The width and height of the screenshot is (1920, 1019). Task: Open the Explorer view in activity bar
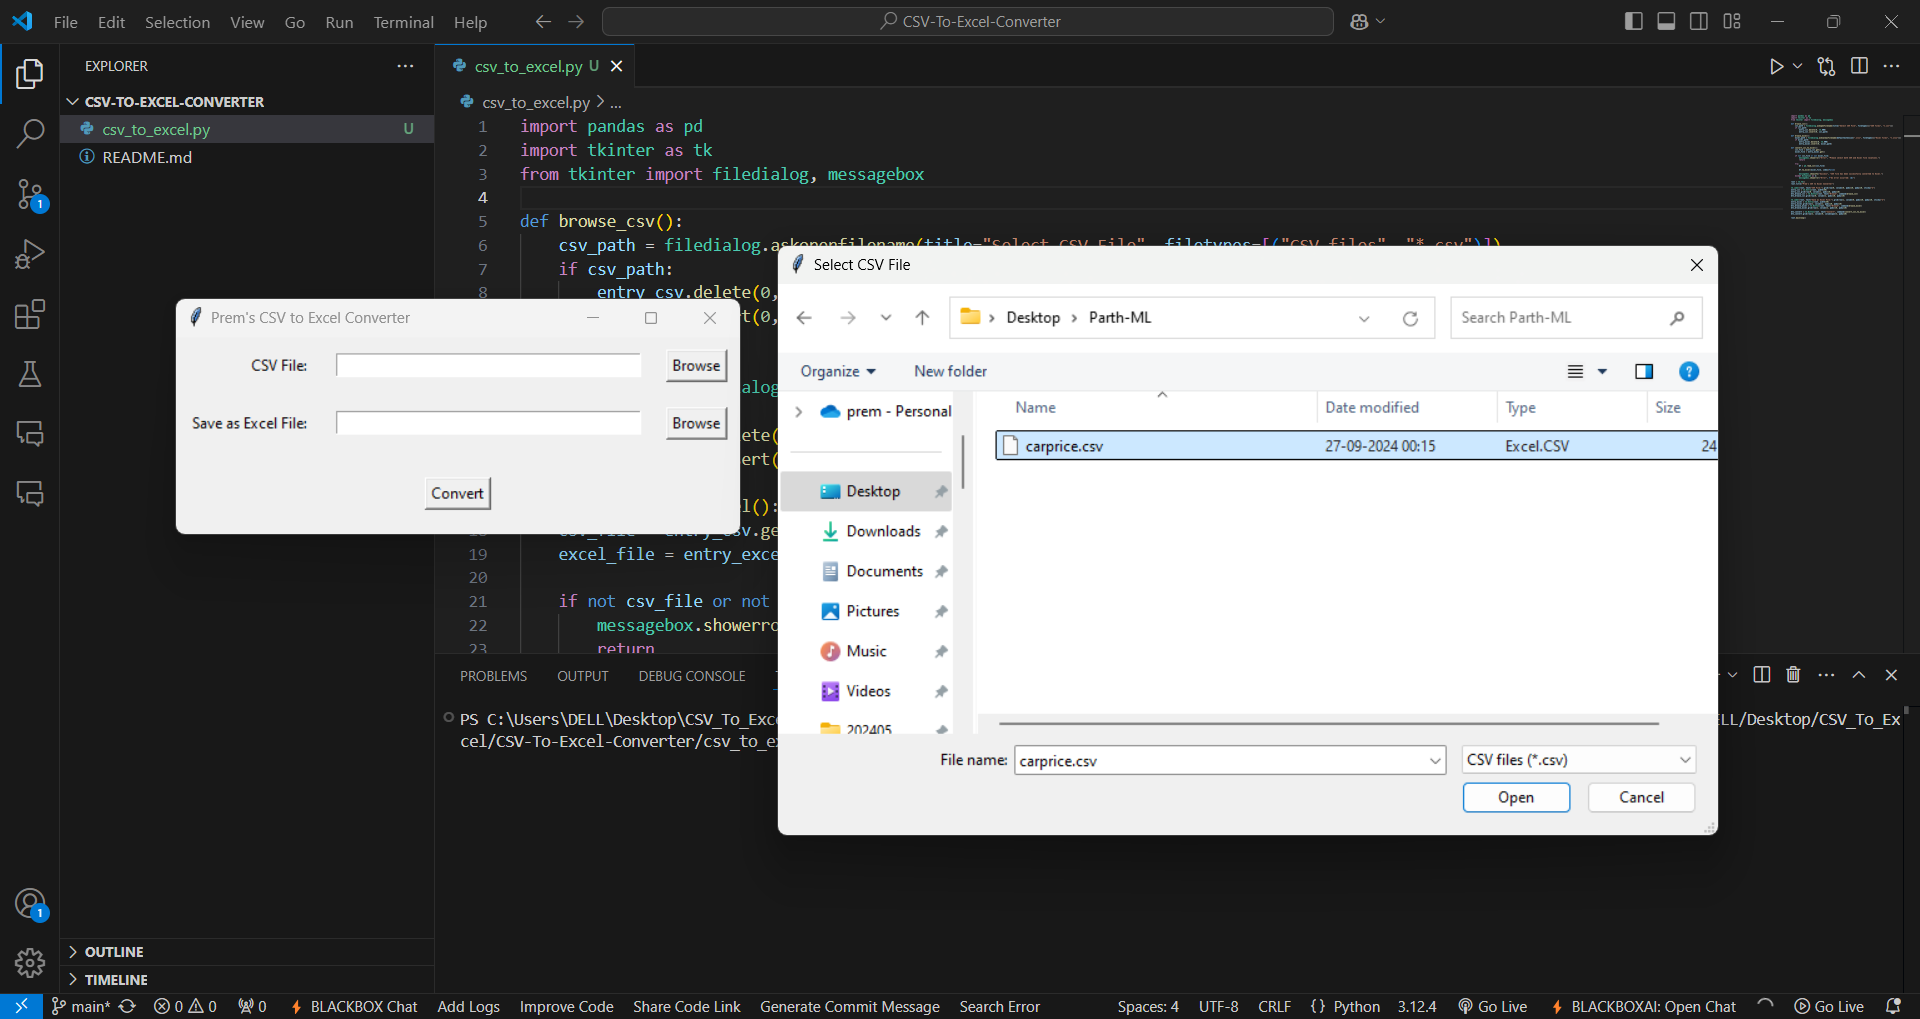point(30,73)
